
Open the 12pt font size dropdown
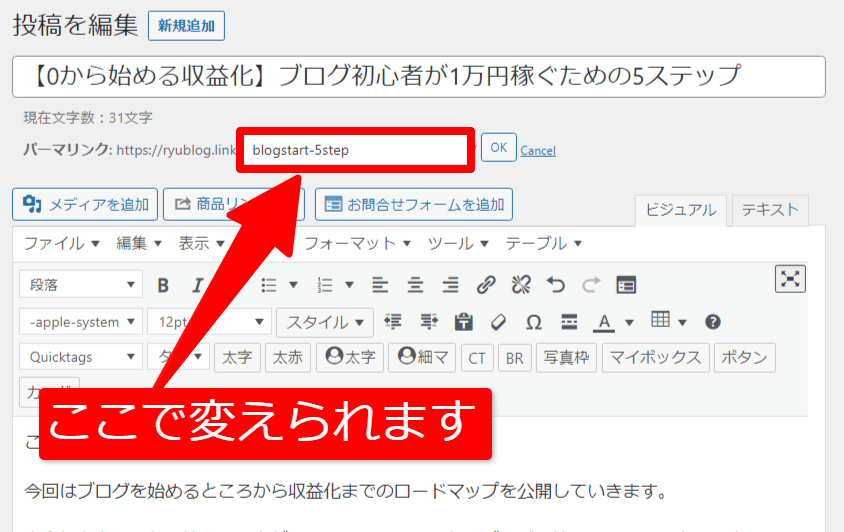coord(209,322)
